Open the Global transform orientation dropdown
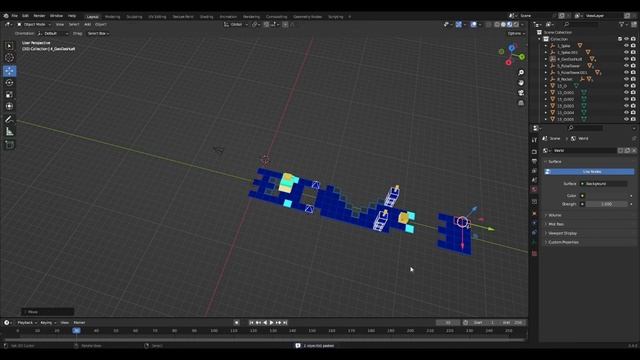This screenshot has height=360, width=640. (x=236, y=25)
